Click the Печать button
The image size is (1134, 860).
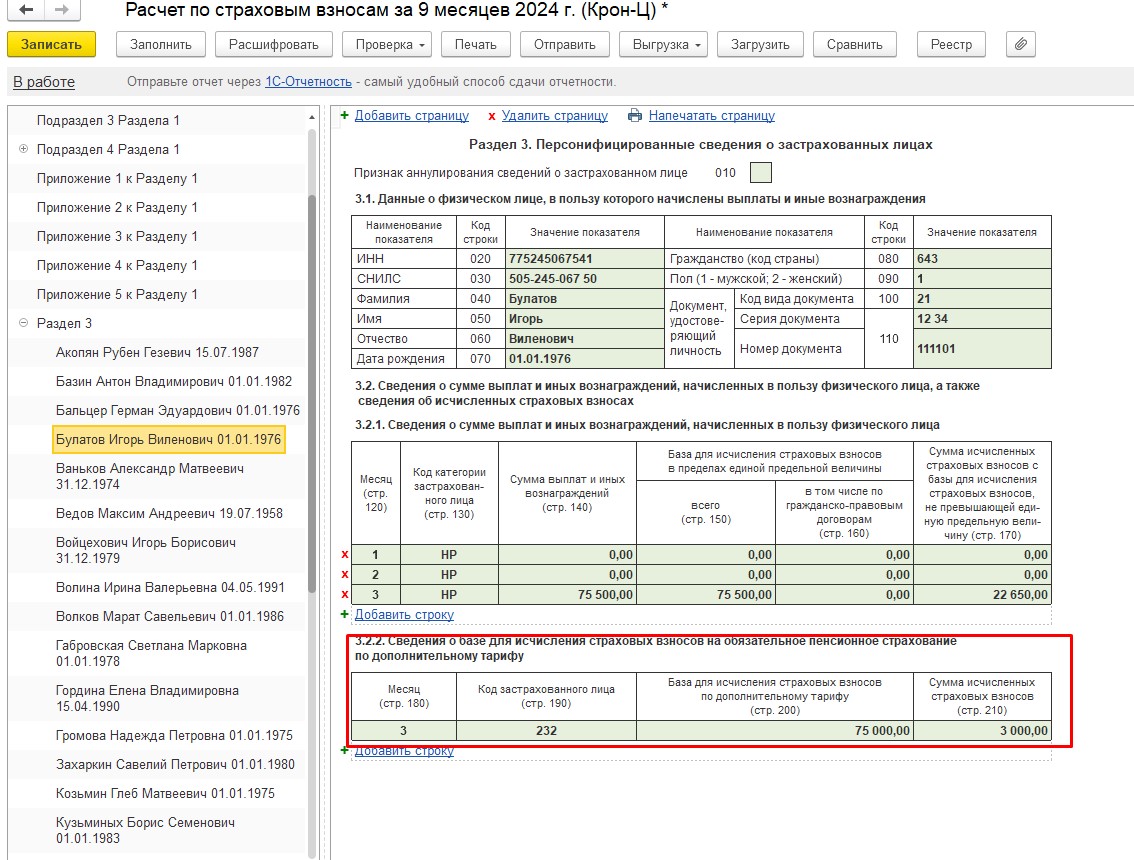coord(475,44)
